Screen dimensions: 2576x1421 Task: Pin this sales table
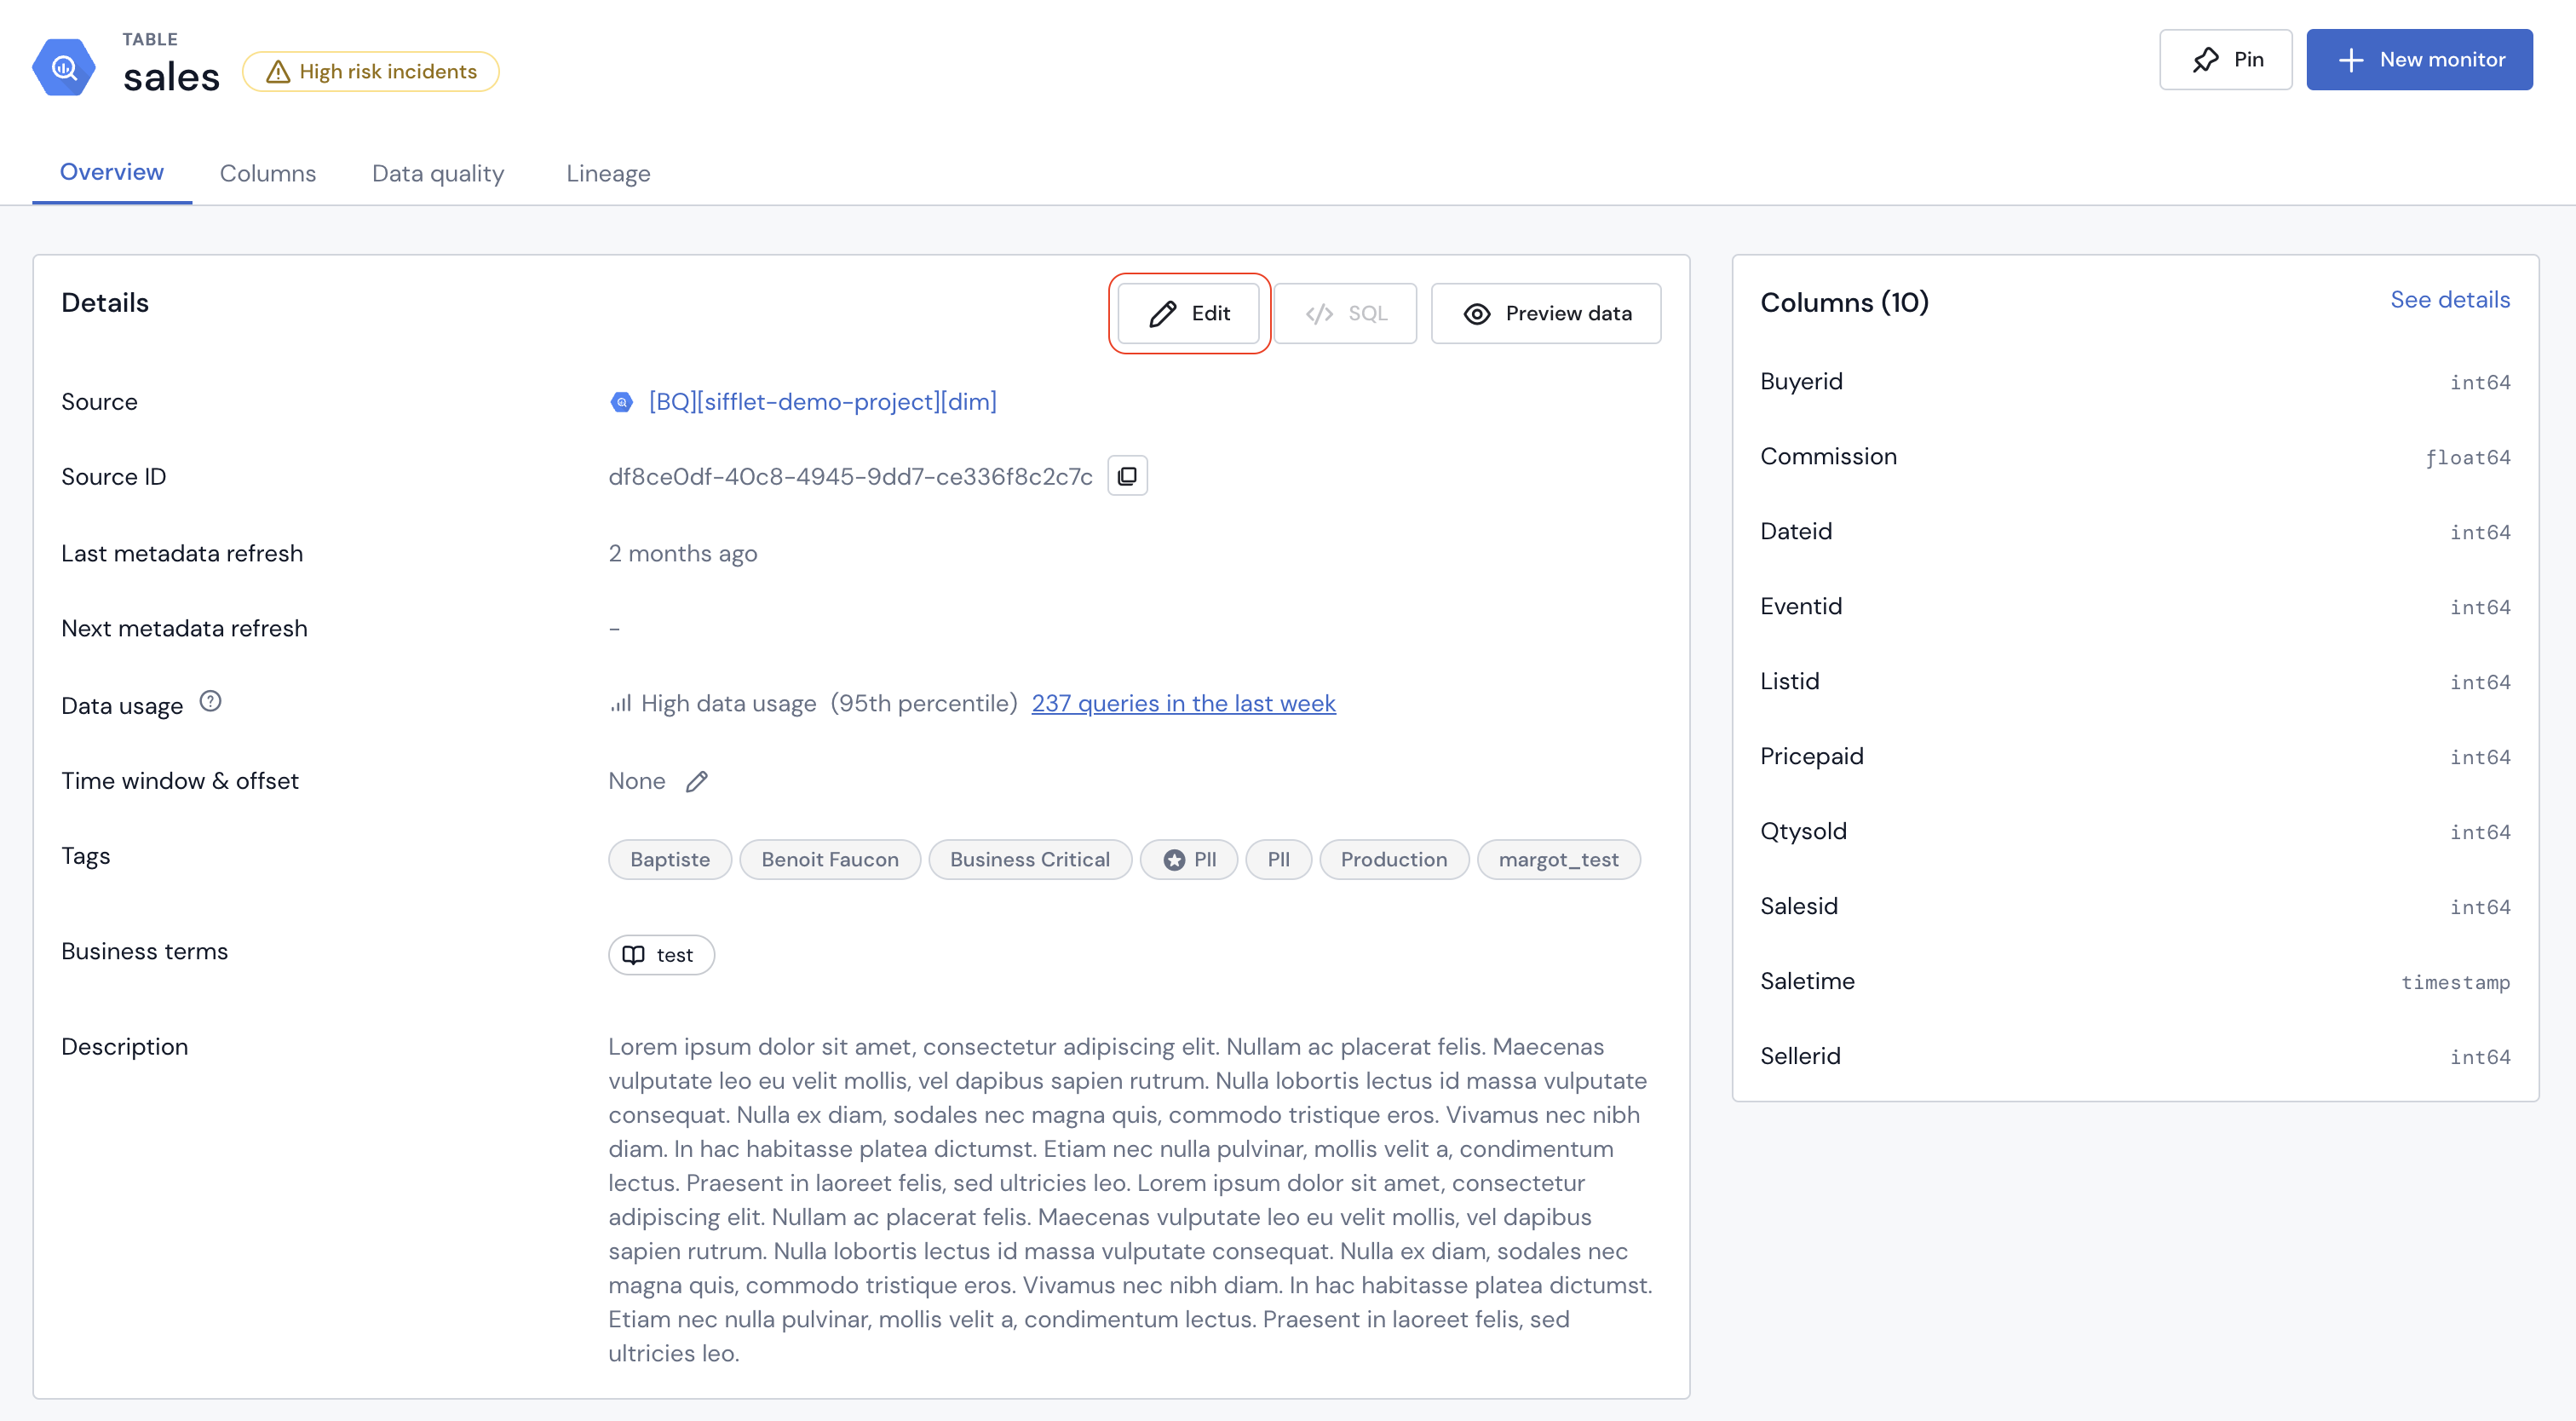pyautogui.click(x=2225, y=60)
